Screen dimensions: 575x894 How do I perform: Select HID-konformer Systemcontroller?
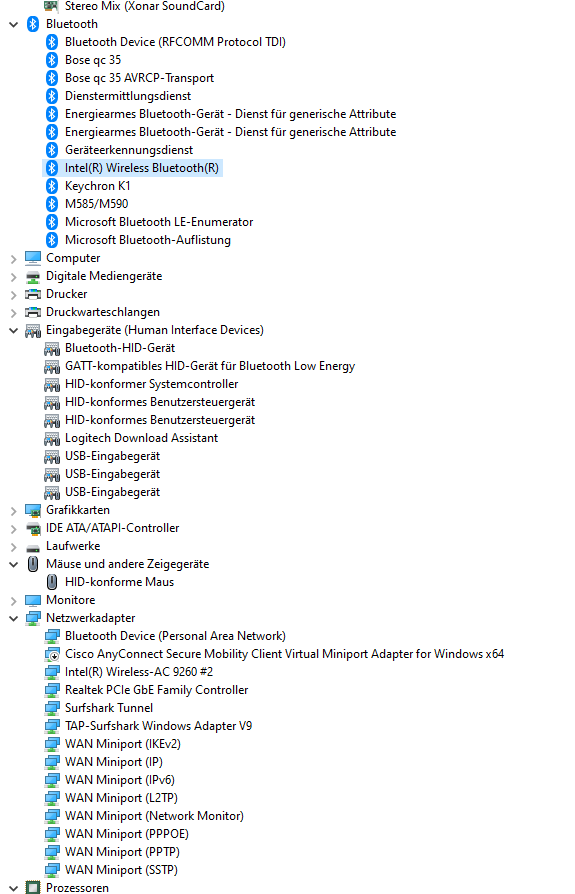[x=151, y=384]
